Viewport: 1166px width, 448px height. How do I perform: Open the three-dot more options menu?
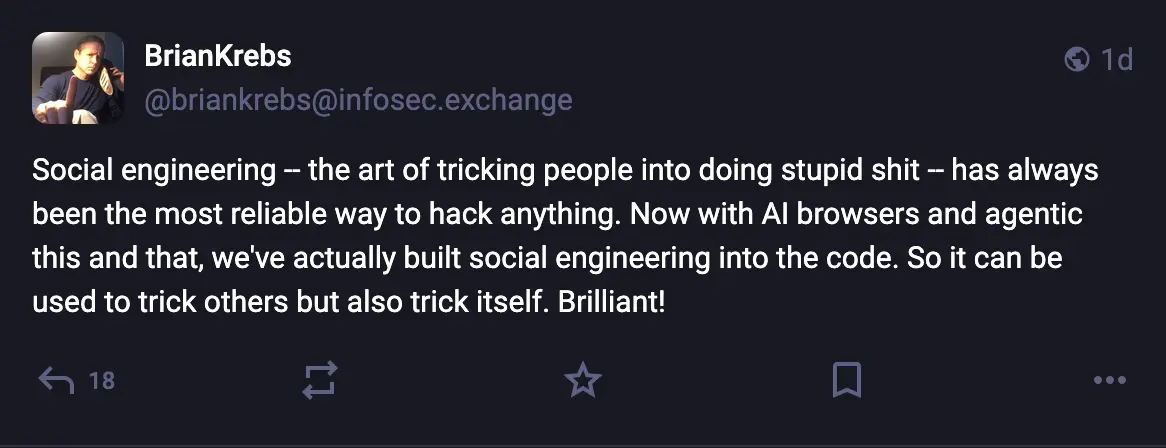pos(1110,380)
